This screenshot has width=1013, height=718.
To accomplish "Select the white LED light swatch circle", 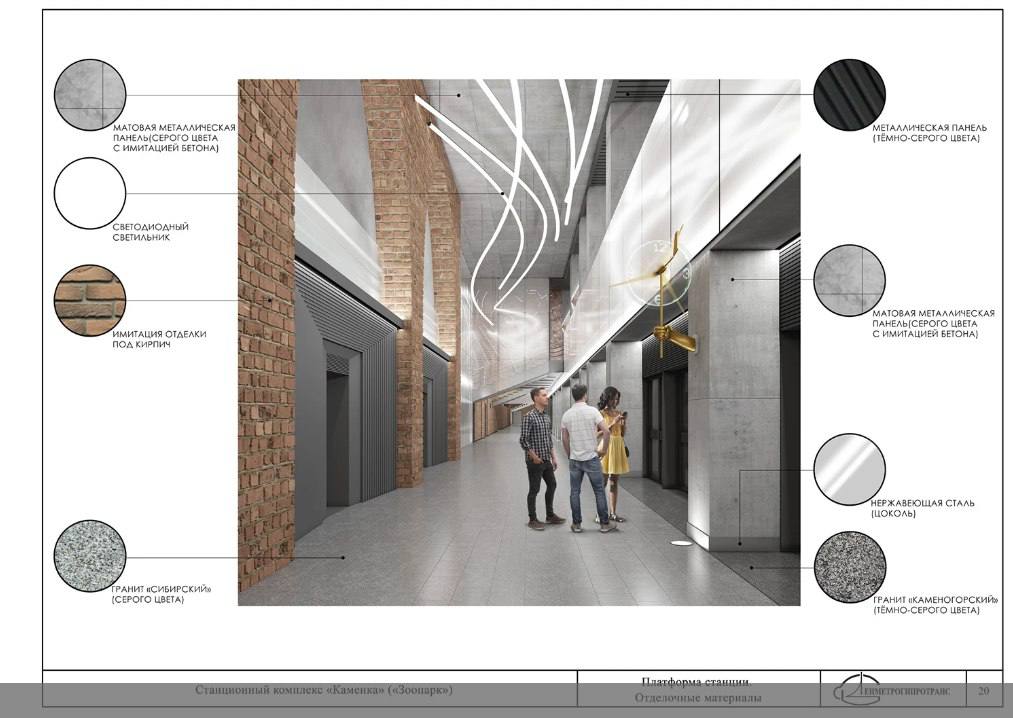I will (x=90, y=194).
